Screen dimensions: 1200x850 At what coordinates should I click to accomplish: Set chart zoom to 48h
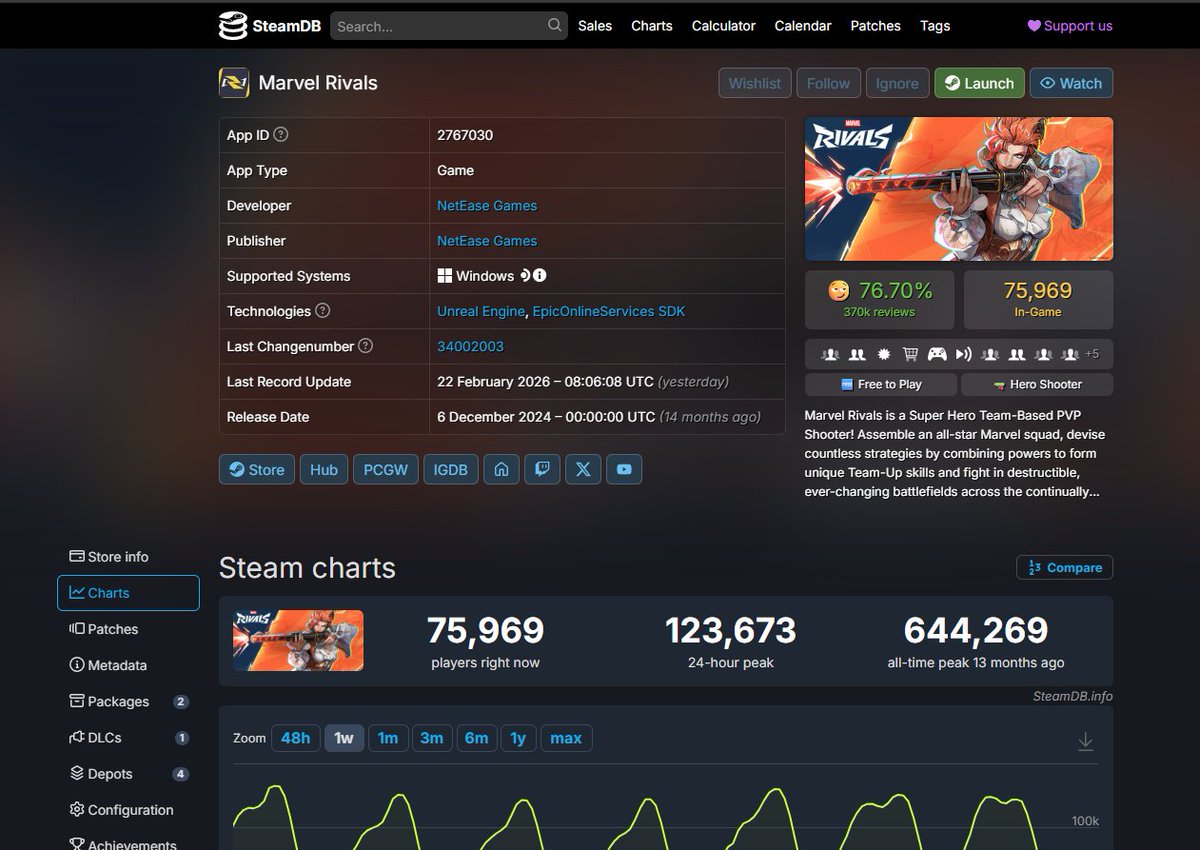coord(295,738)
